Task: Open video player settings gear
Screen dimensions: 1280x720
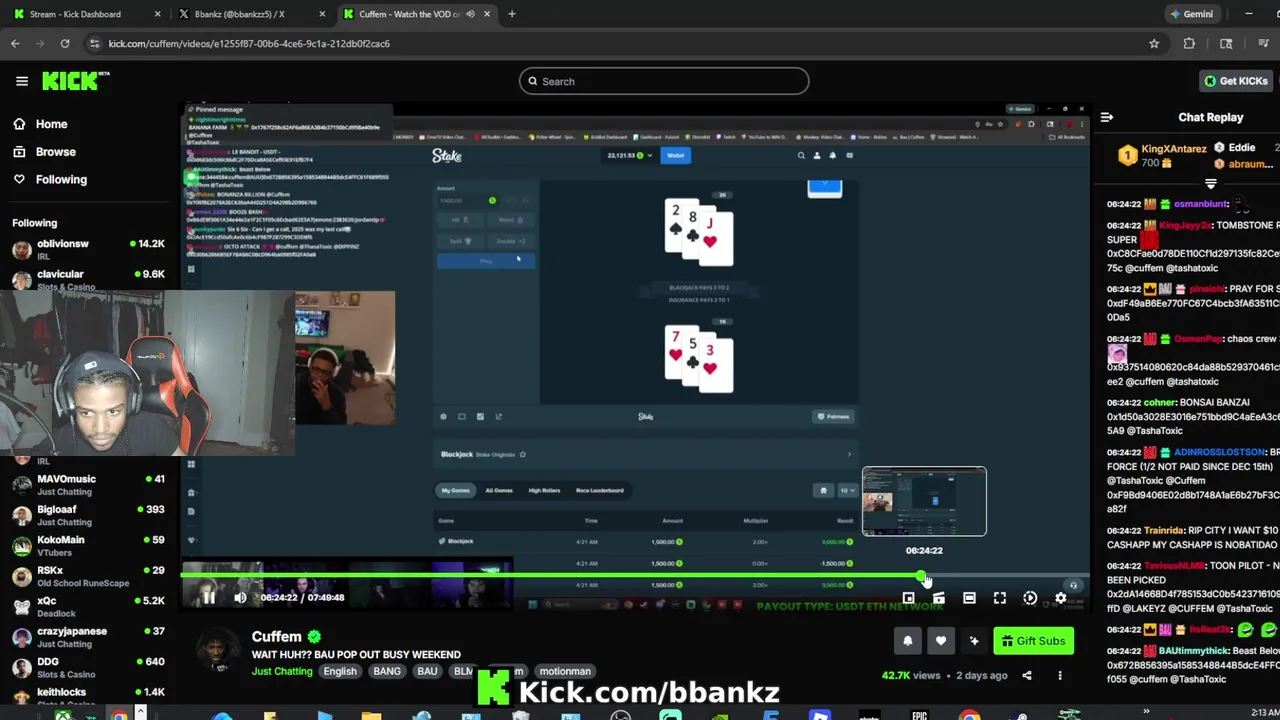Action: point(1061,598)
